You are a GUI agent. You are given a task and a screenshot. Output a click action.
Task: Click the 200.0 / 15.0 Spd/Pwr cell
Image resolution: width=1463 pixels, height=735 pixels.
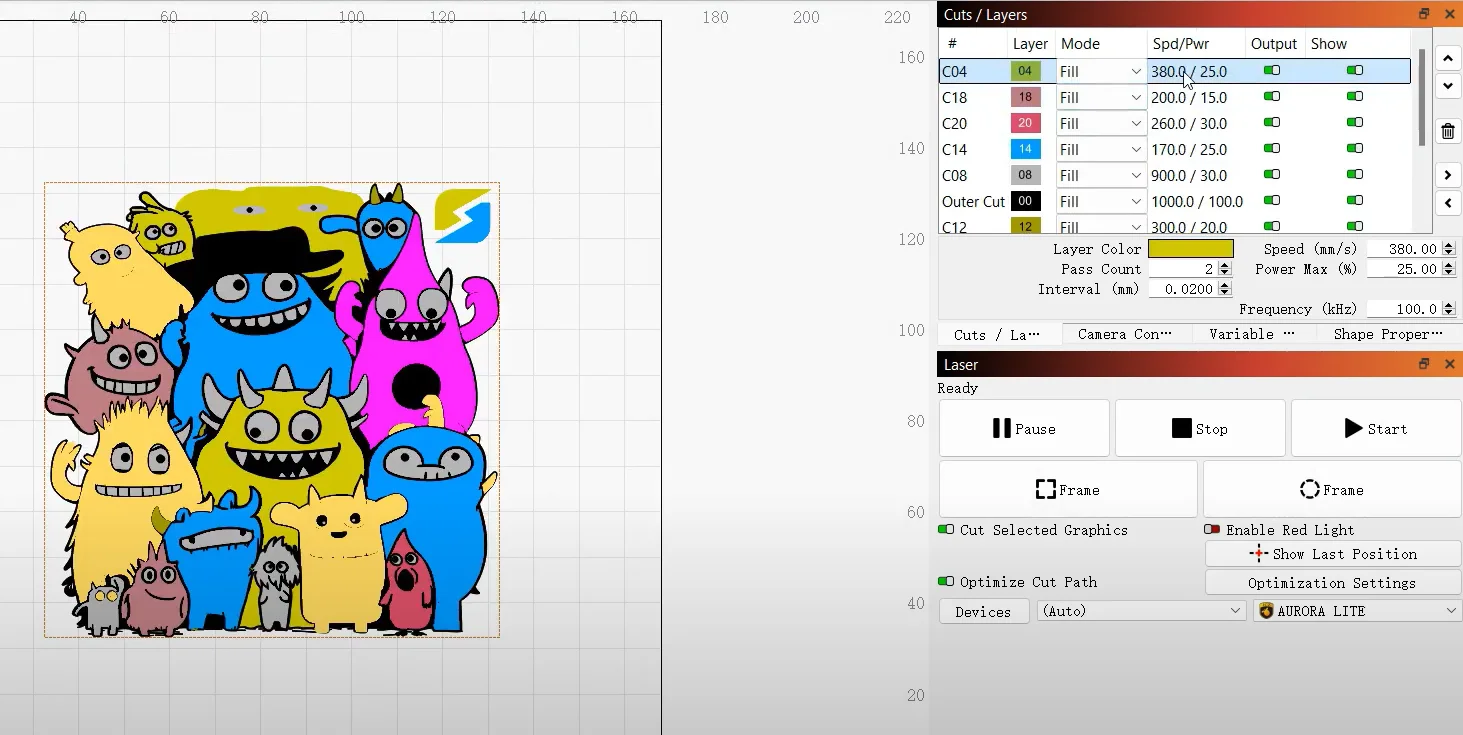click(1189, 97)
